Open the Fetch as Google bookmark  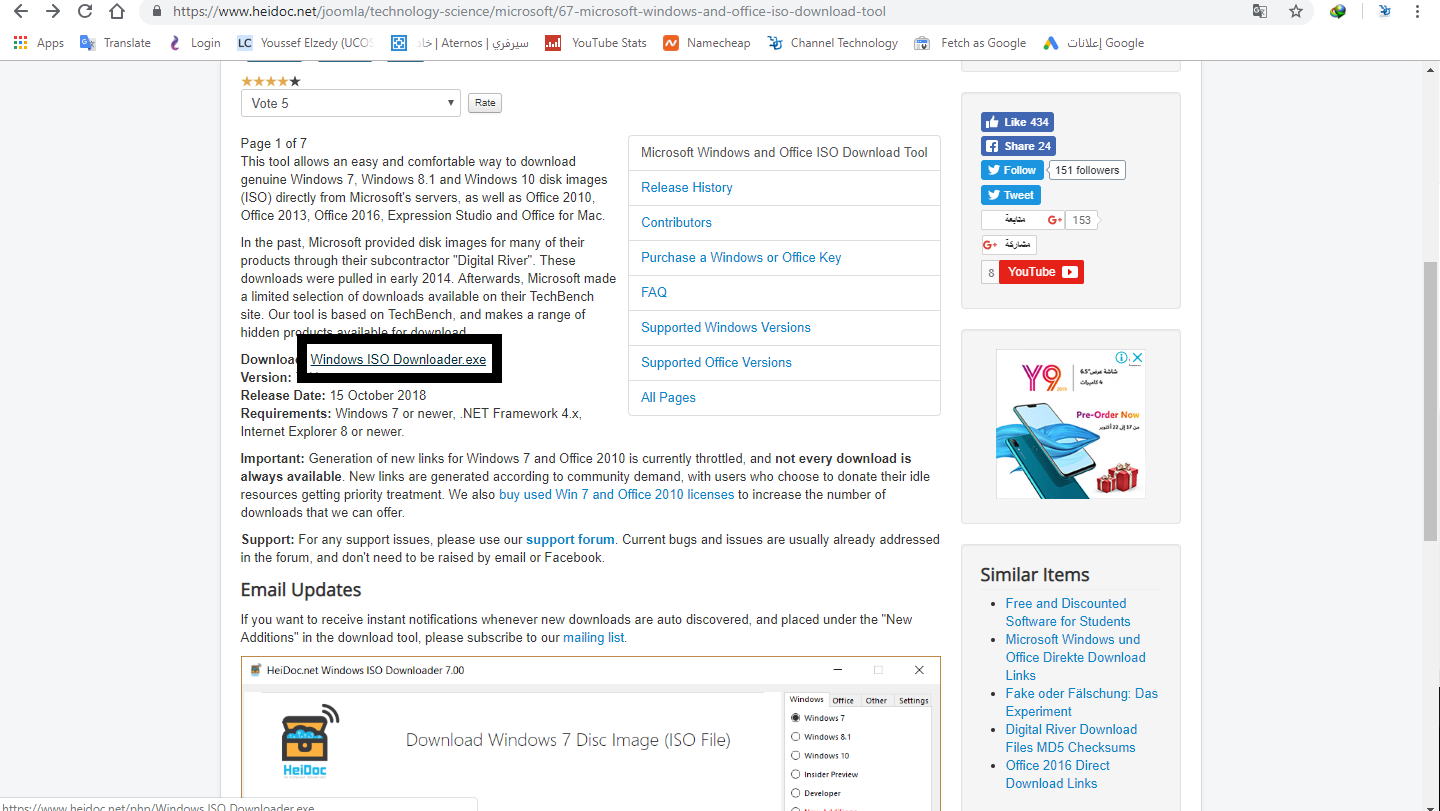[x=970, y=43]
